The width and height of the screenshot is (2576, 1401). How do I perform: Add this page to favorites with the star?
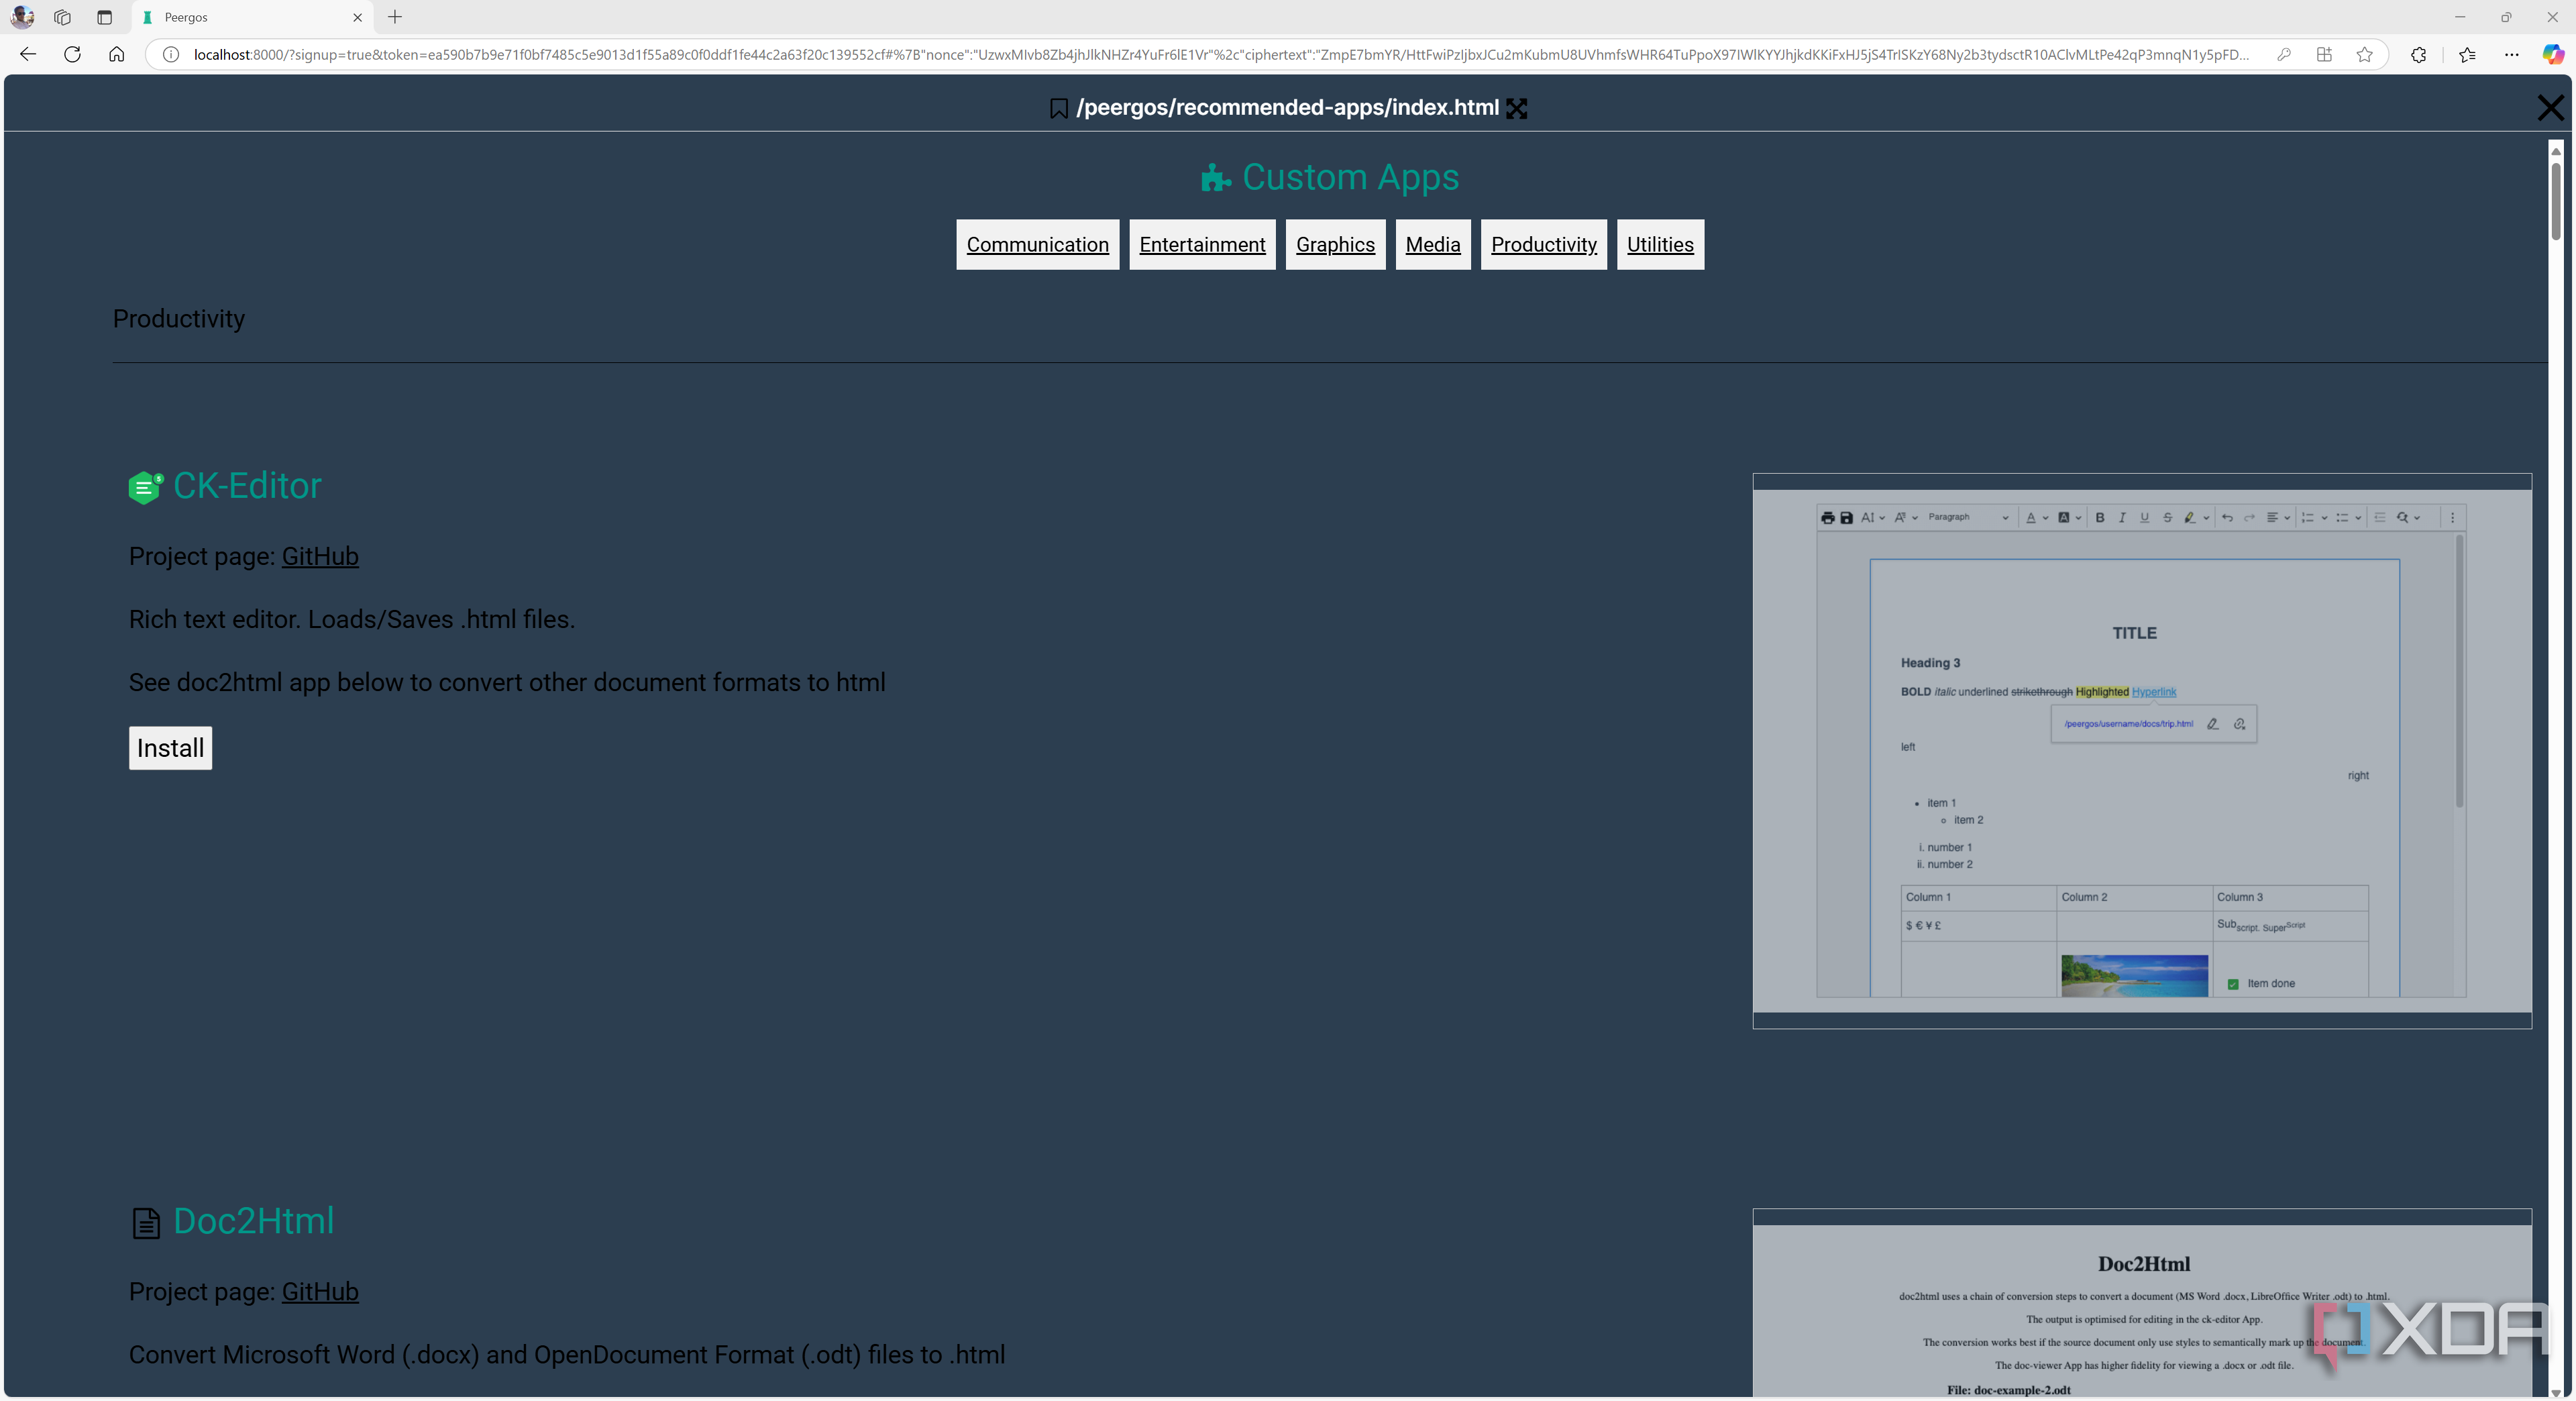(x=2364, y=54)
